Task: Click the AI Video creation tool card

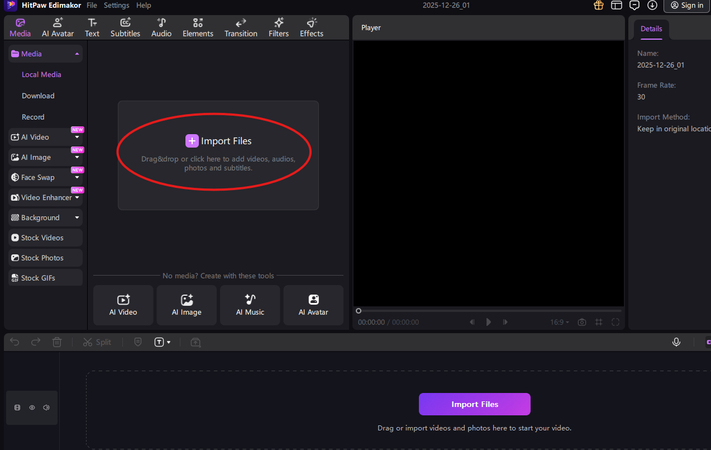Action: click(x=123, y=305)
